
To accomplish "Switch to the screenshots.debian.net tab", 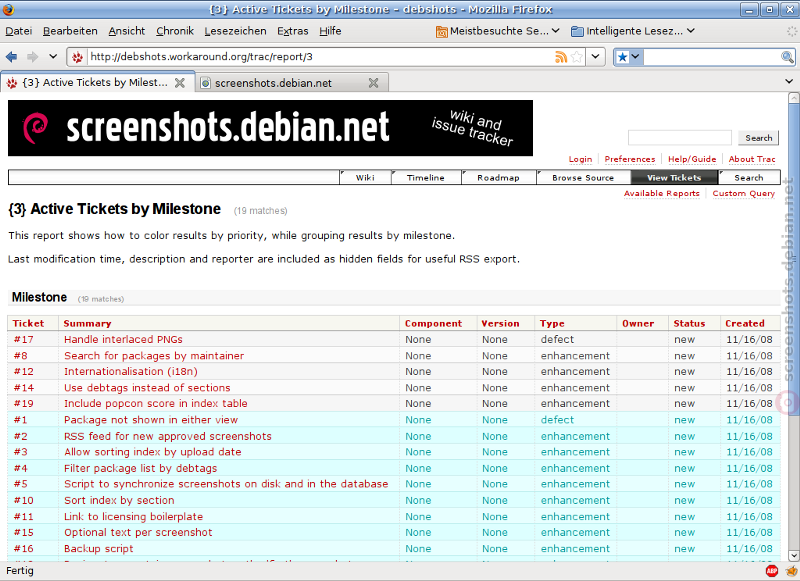I will tap(292, 83).
